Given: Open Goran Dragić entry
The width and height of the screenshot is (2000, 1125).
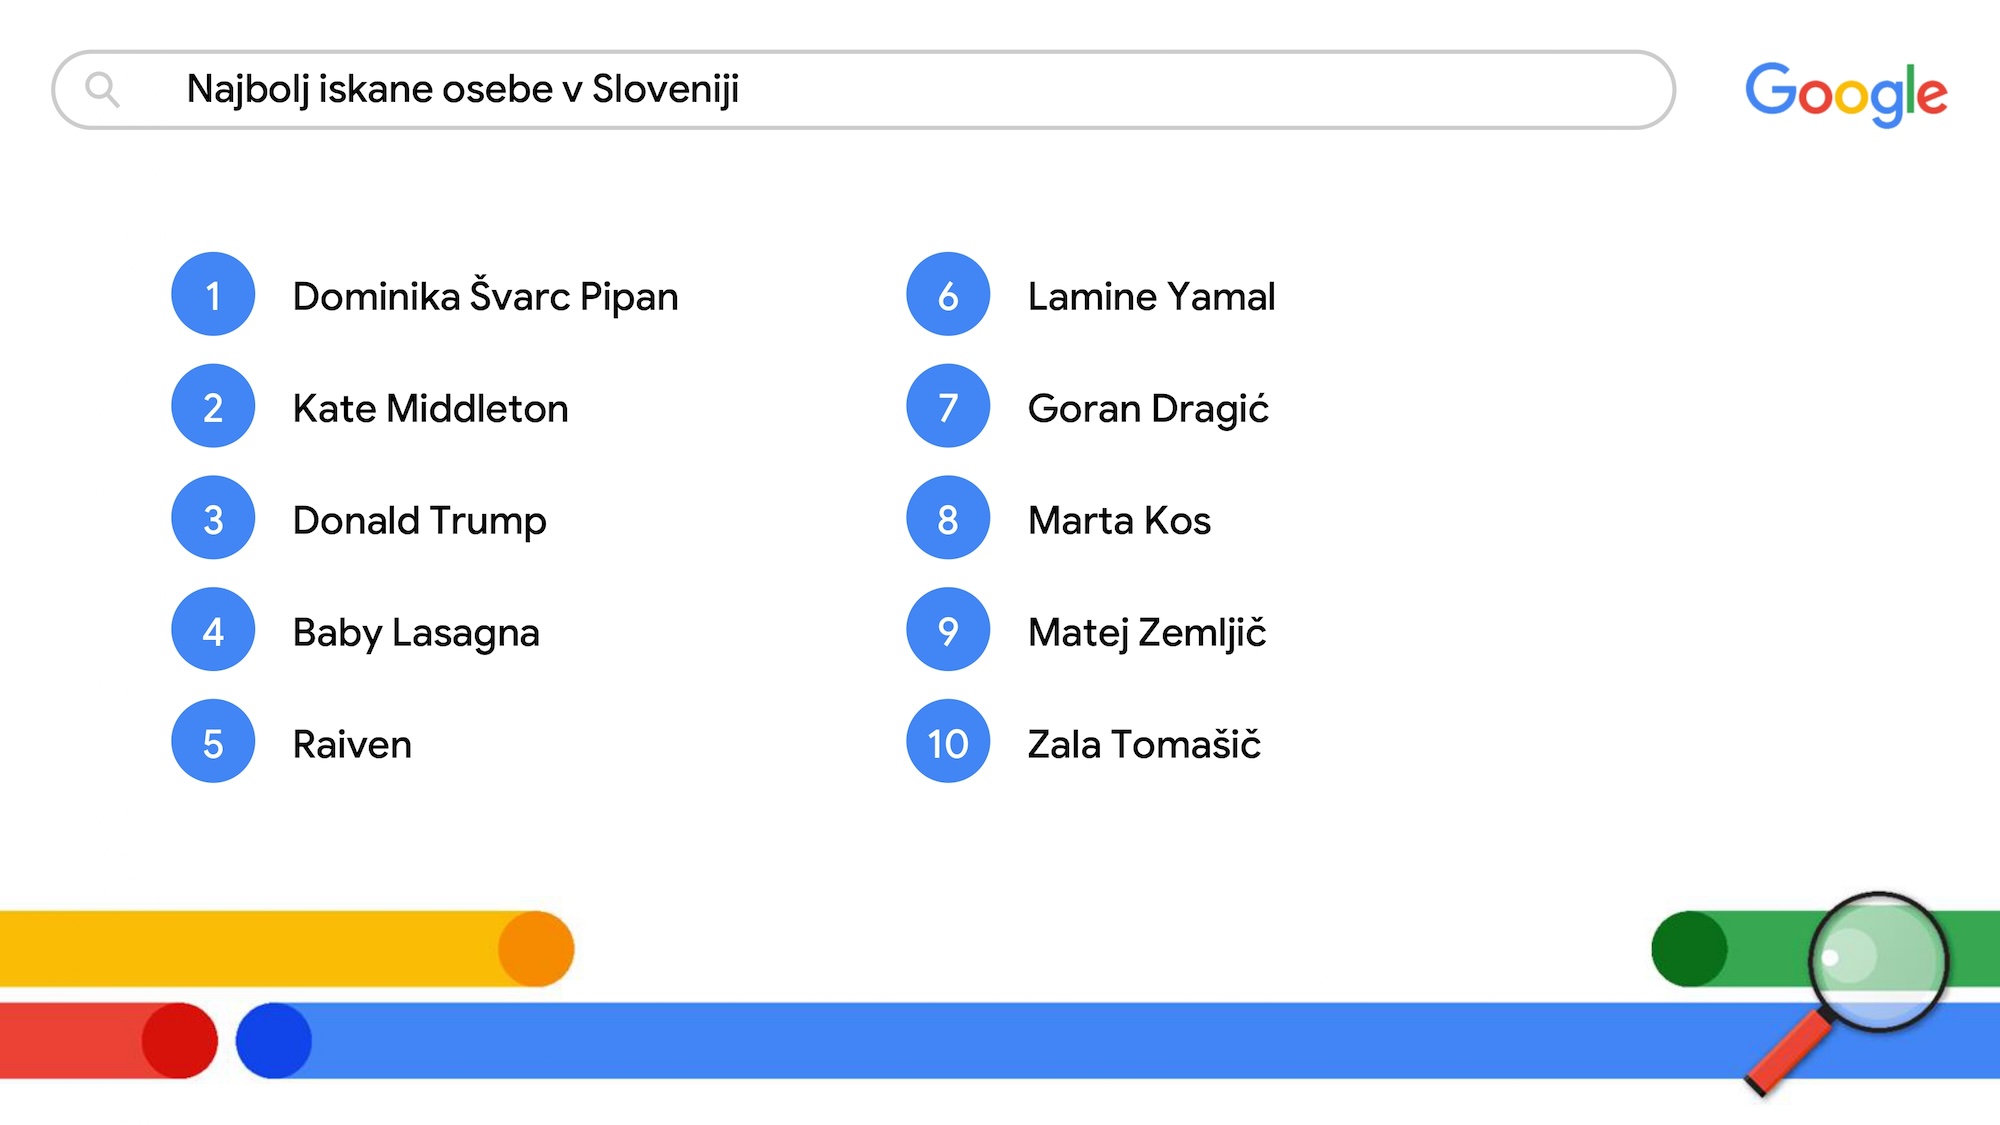Looking at the screenshot, I should (x=1148, y=409).
